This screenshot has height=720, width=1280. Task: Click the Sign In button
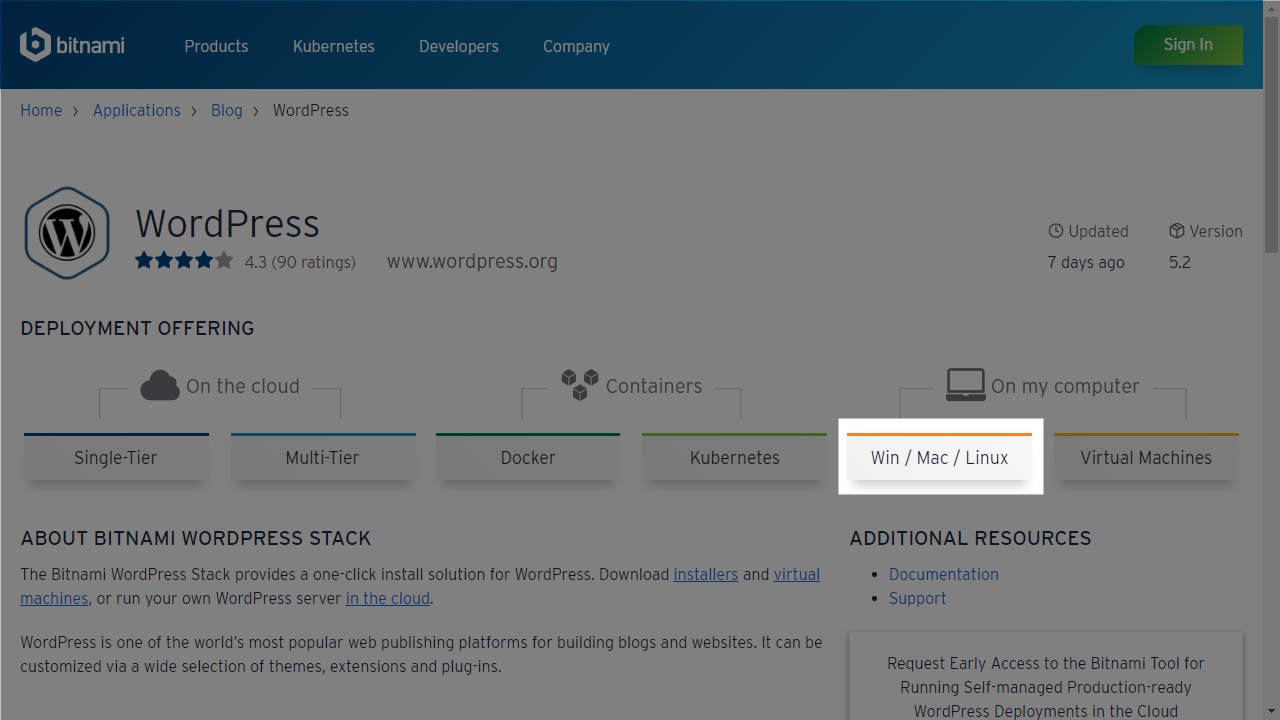(1188, 45)
